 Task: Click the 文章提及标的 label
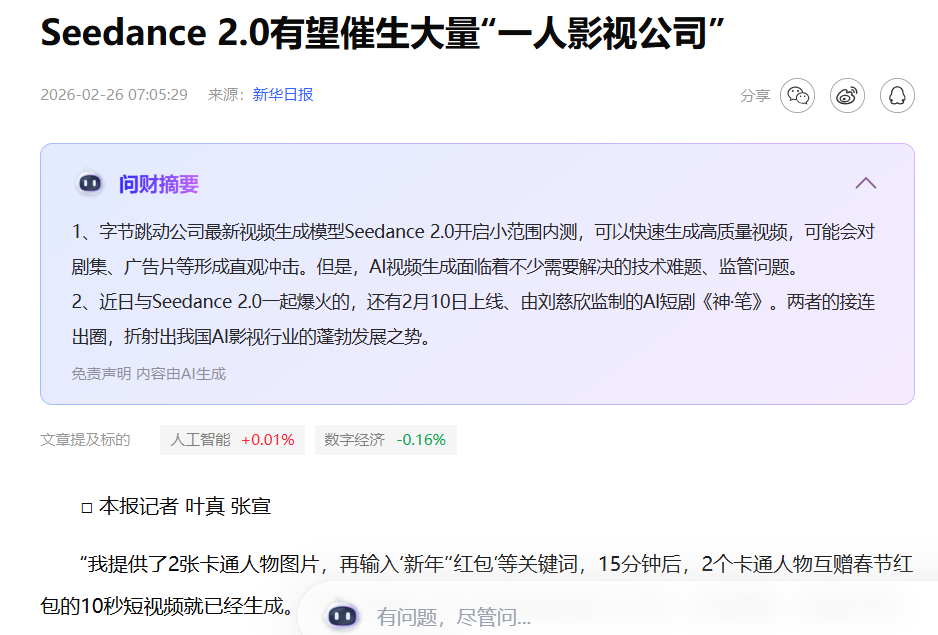[85, 440]
